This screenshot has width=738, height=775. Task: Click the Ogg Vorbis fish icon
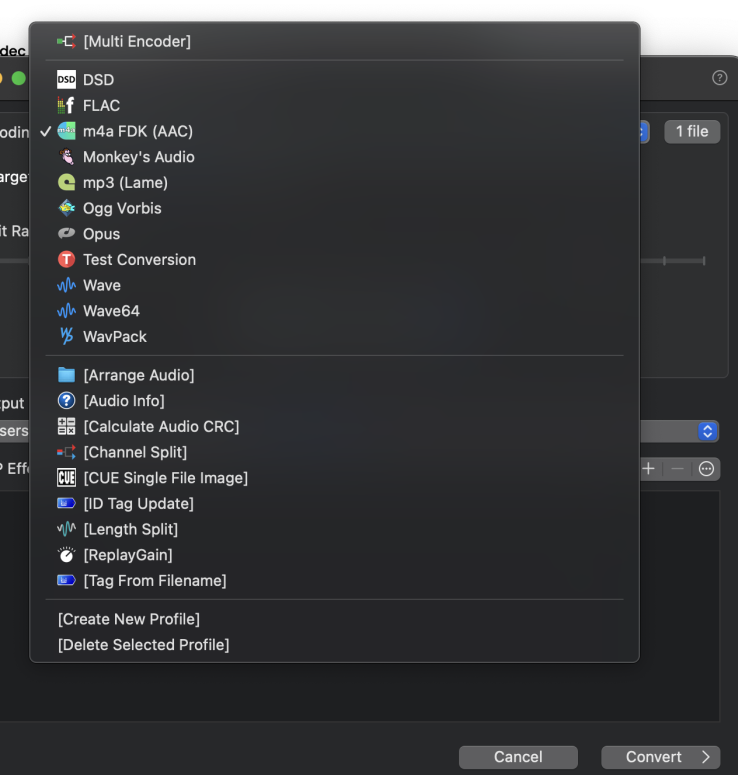click(66, 208)
